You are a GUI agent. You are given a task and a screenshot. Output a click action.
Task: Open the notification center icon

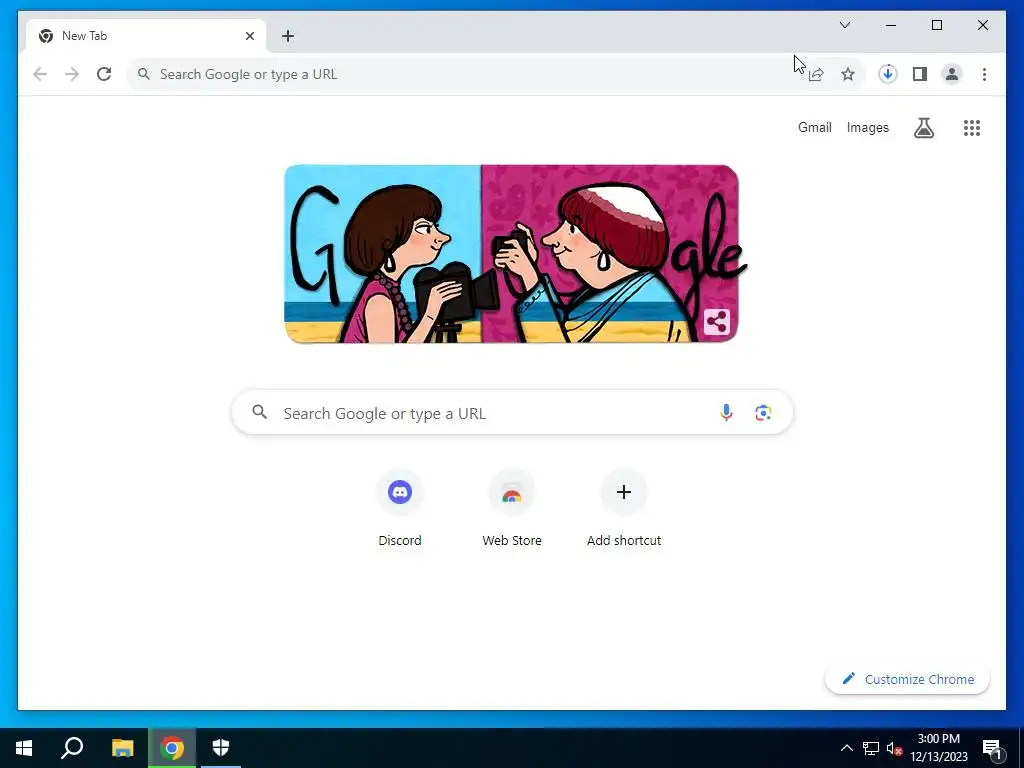click(992, 748)
